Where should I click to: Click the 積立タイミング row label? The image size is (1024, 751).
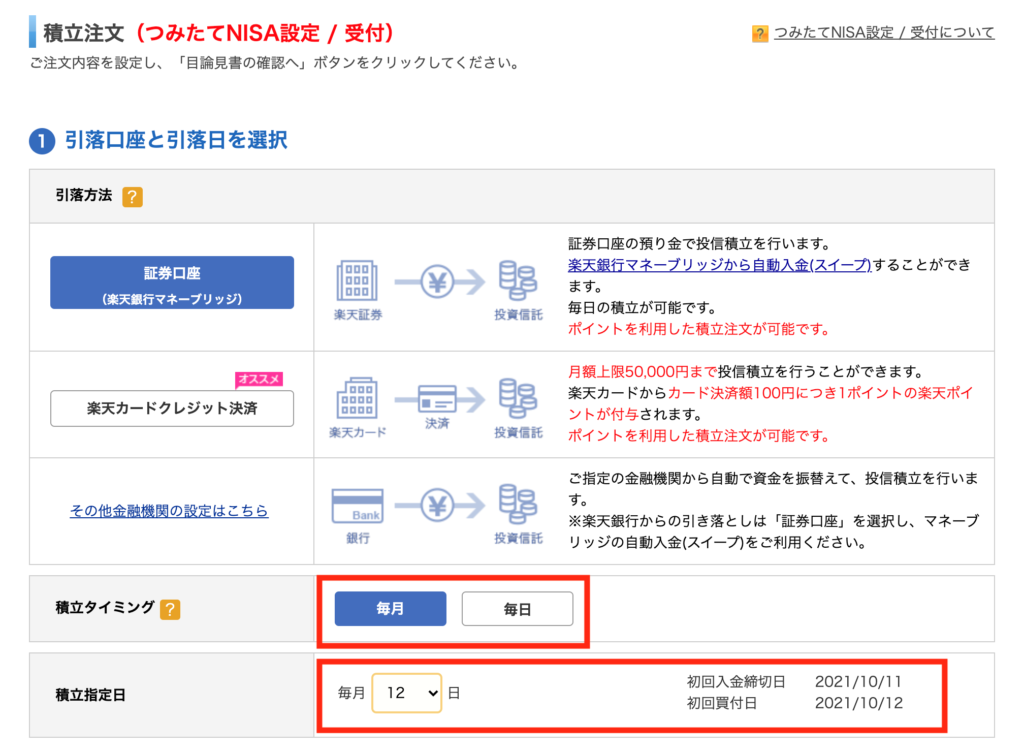tap(105, 607)
